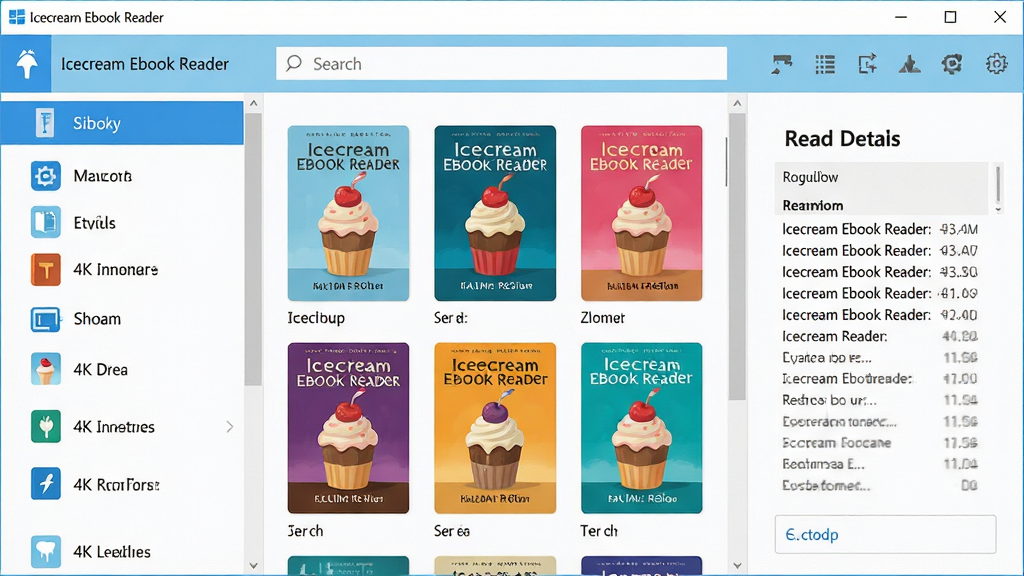Select the Reamiom heading row
This screenshot has width=1024, height=576.
pyautogui.click(x=882, y=205)
